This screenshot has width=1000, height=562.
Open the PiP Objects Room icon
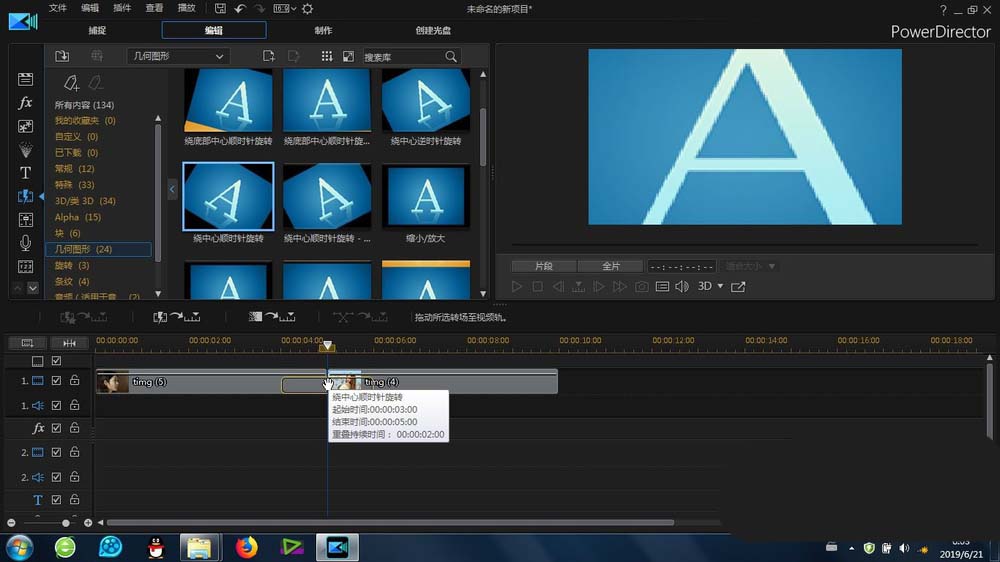(x=26, y=126)
